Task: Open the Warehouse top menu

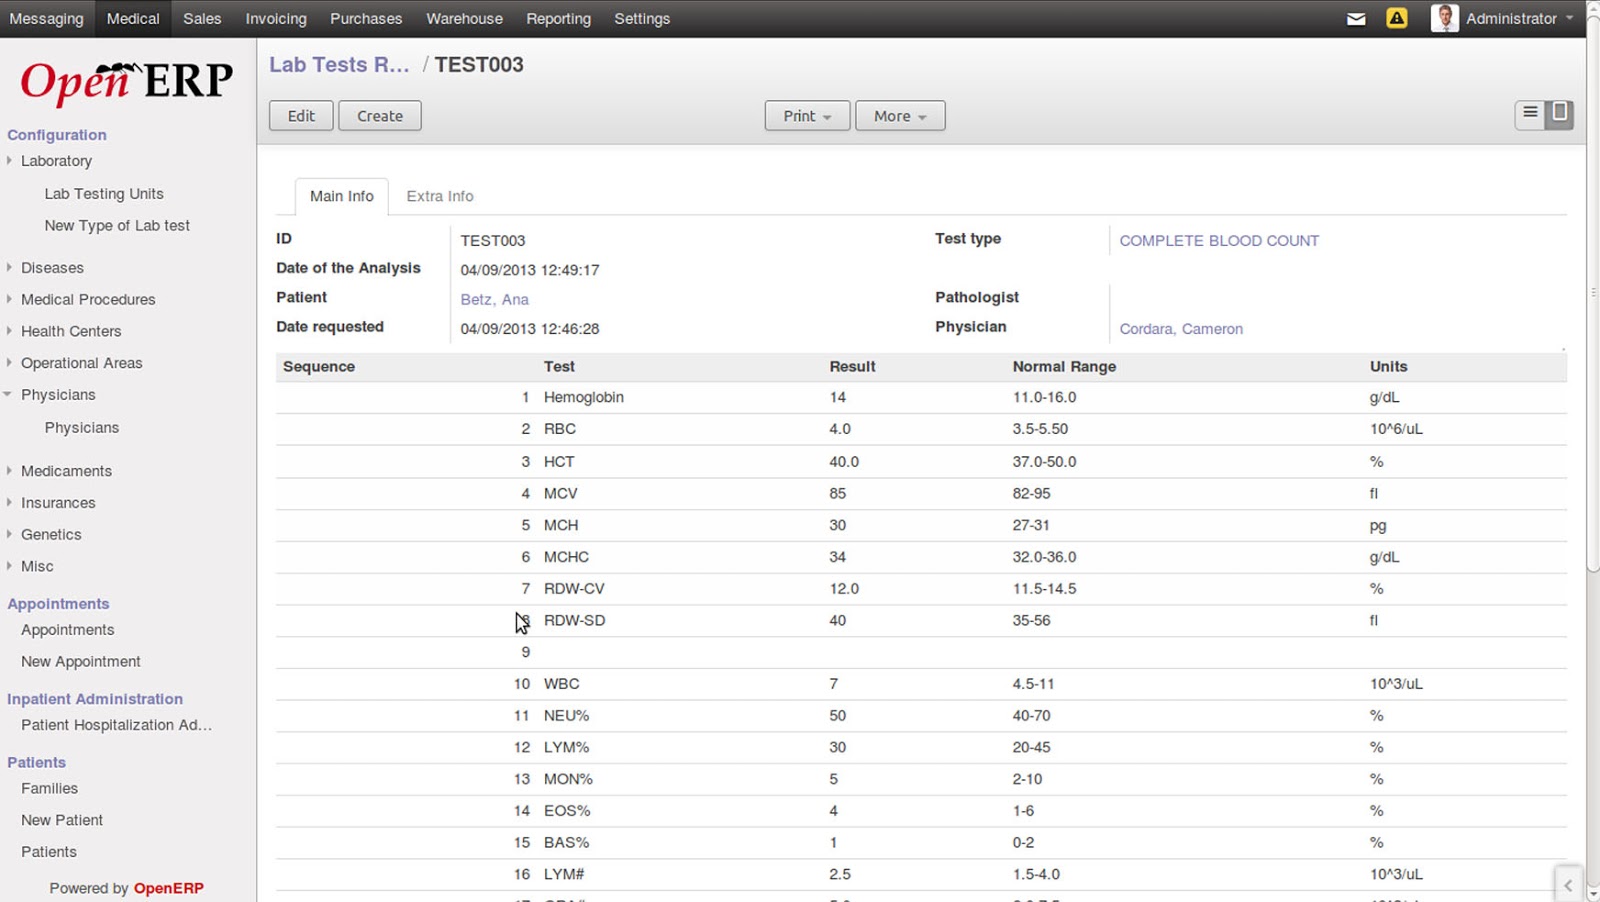Action: [x=464, y=19]
